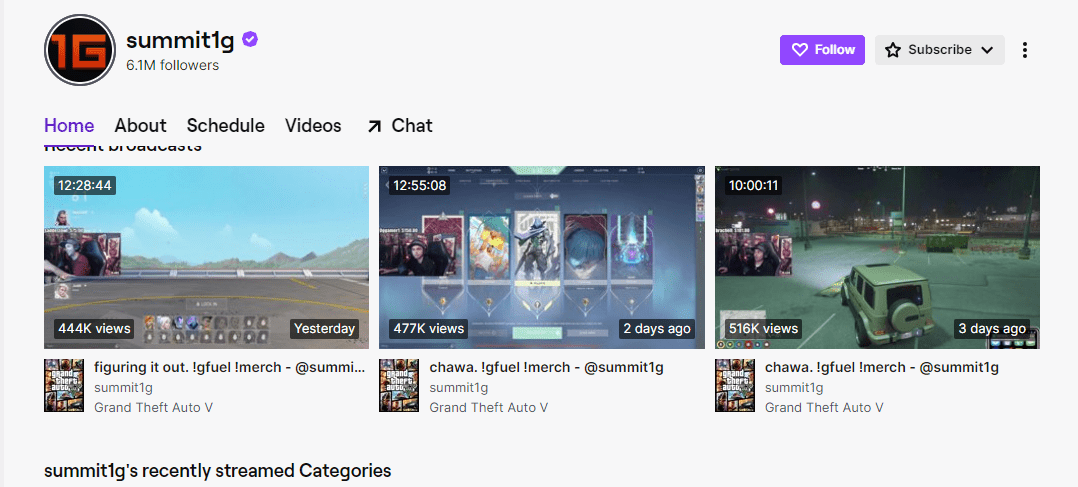Click the '2 days ago' date label
Image resolution: width=1078 pixels, height=487 pixels.
pos(657,329)
